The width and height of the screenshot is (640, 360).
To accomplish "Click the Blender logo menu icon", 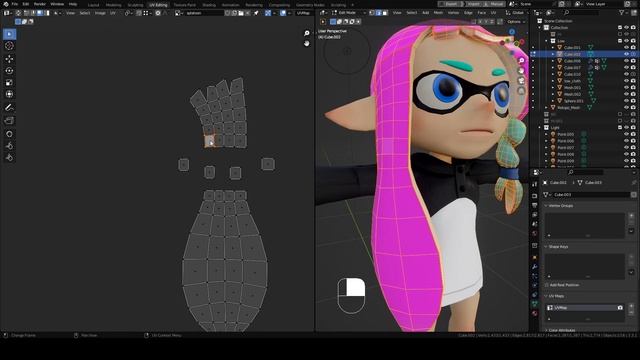I will tap(6, 4).
